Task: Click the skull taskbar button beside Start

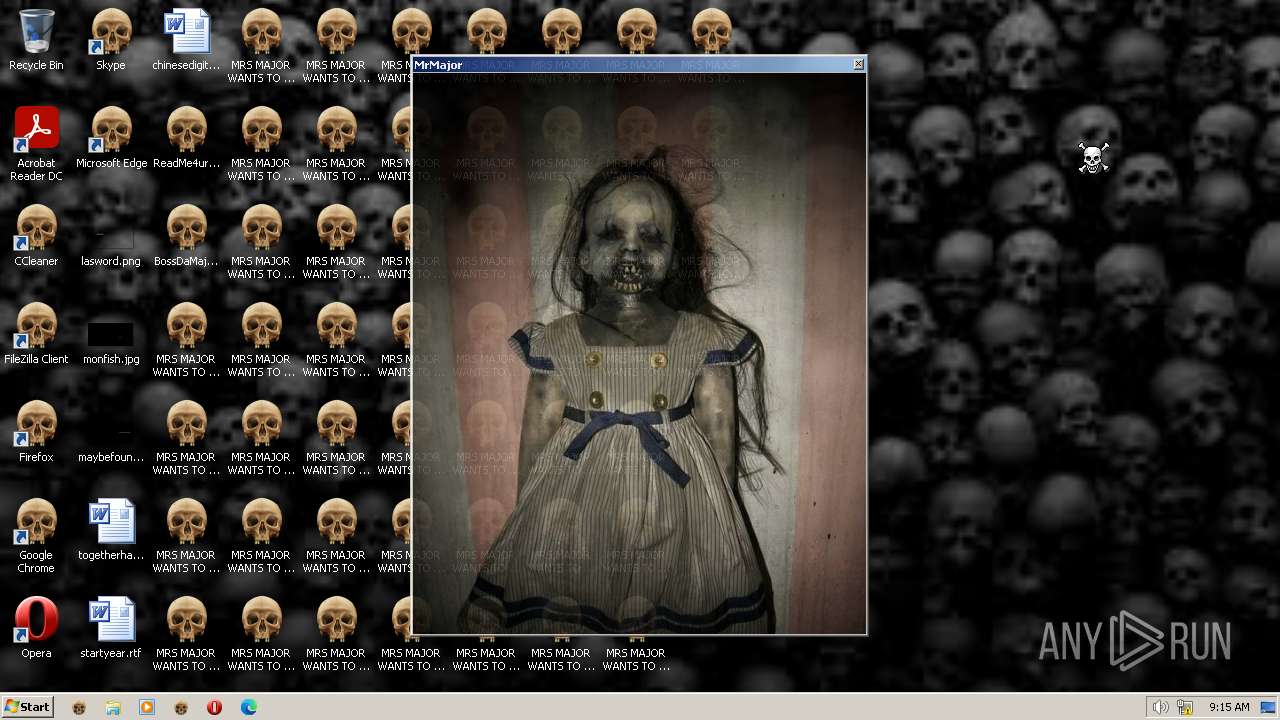Action: click(79, 707)
